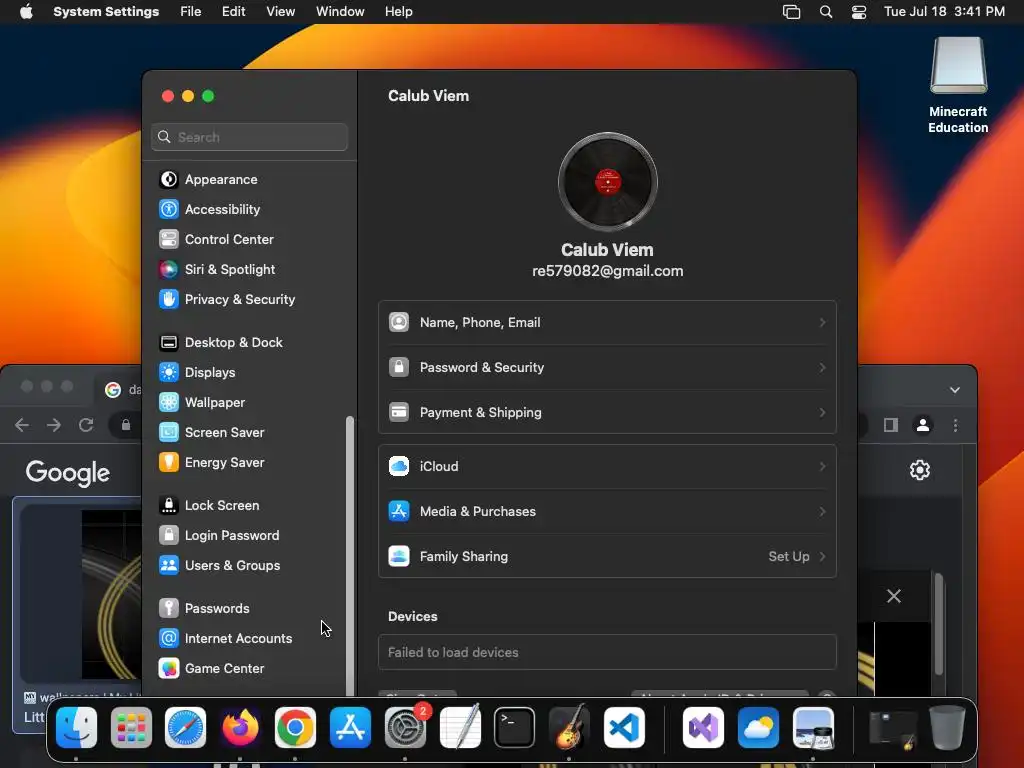
Task: Open the Apple menu
Action: [x=26, y=12]
